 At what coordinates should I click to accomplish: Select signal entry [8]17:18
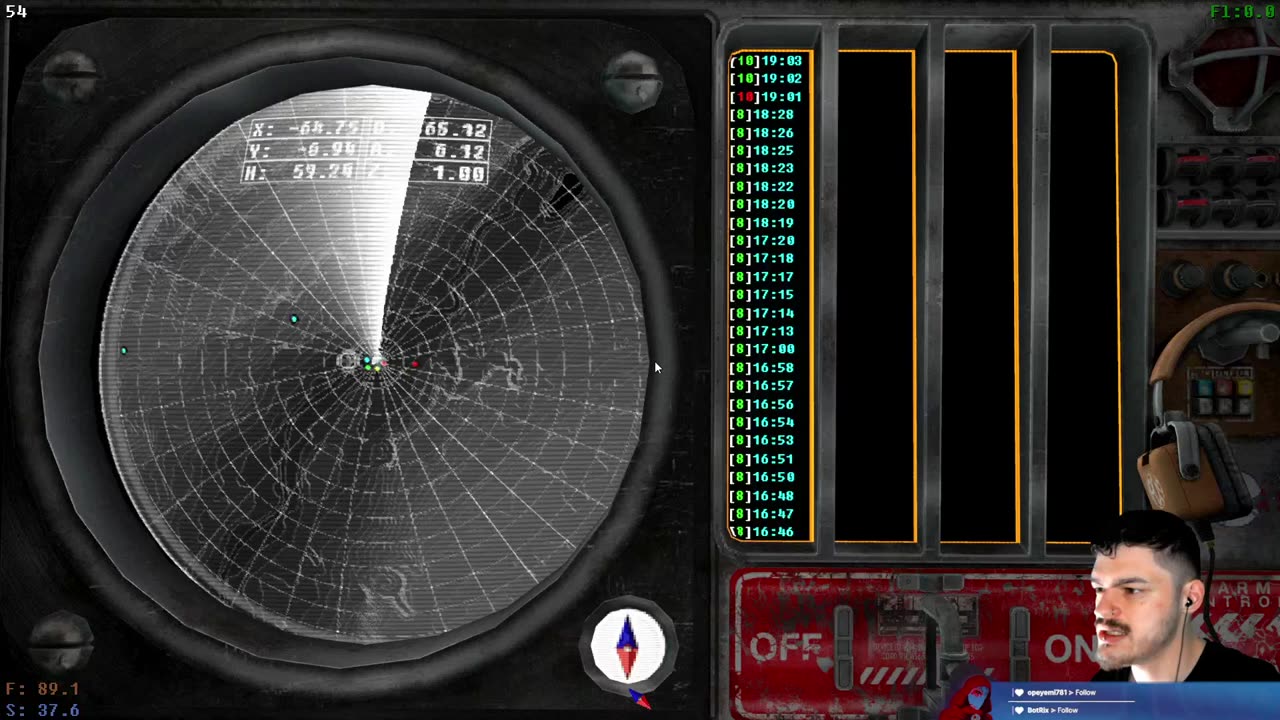[x=764, y=259]
